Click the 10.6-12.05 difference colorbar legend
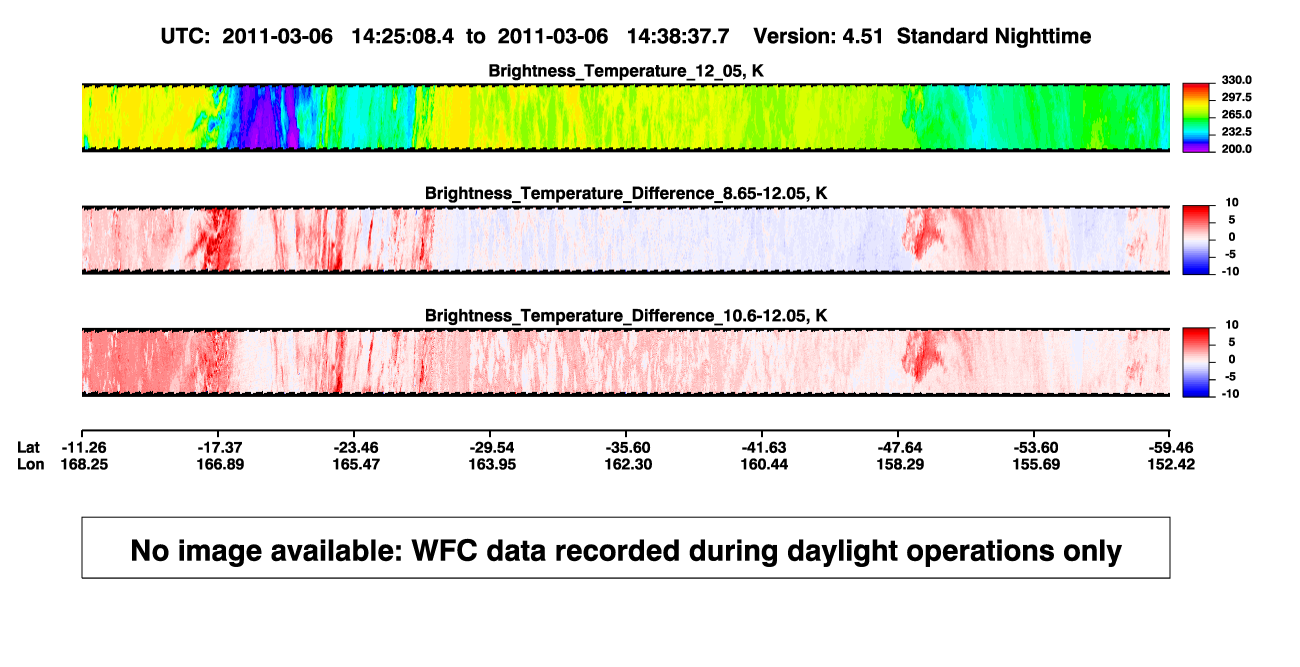1300x667 pixels. 1197,361
